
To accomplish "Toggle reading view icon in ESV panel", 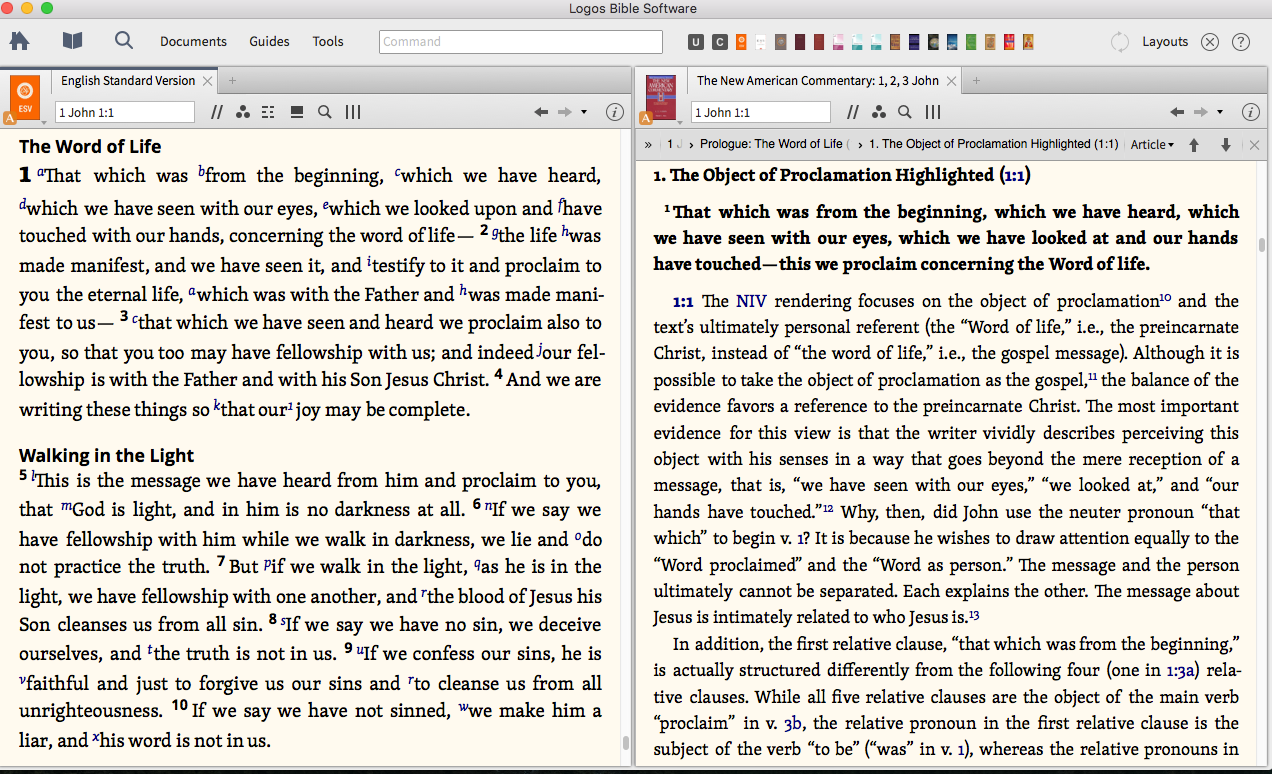I will (297, 112).
